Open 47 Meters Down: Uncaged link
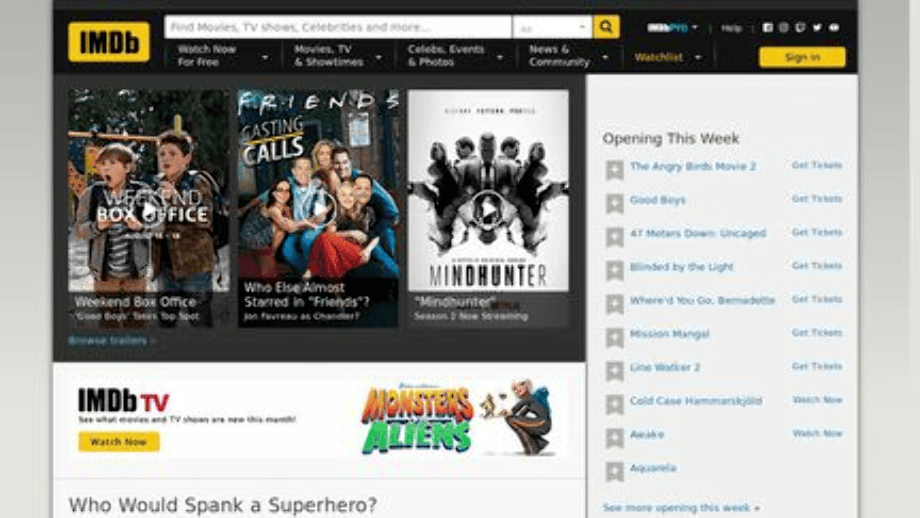920x518 pixels. [x=698, y=233]
